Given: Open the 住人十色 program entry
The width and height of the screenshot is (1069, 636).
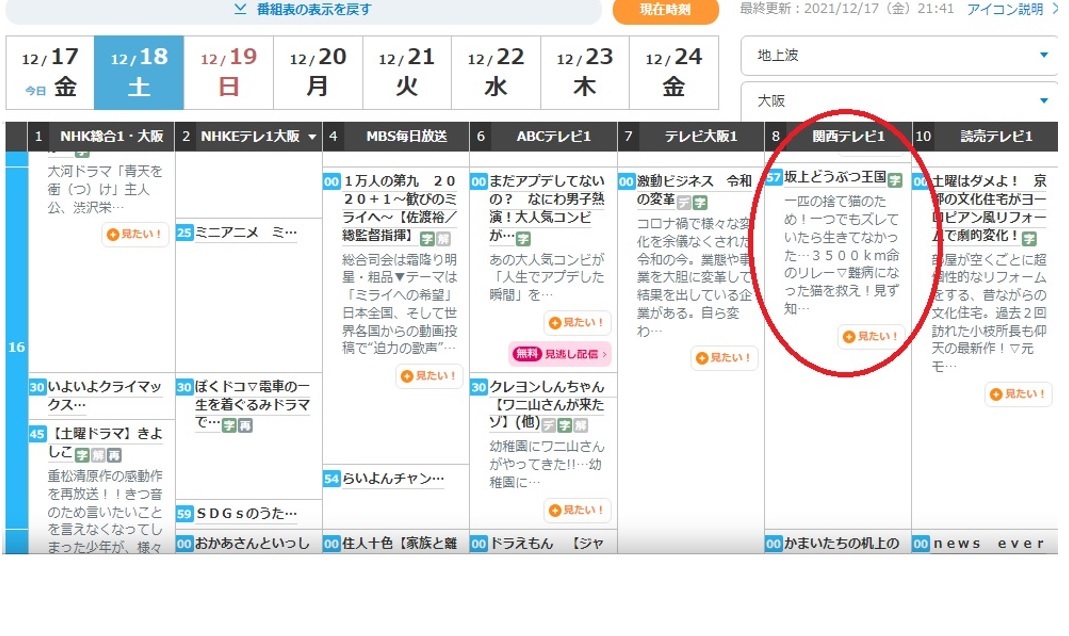Looking at the screenshot, I should [x=400, y=544].
